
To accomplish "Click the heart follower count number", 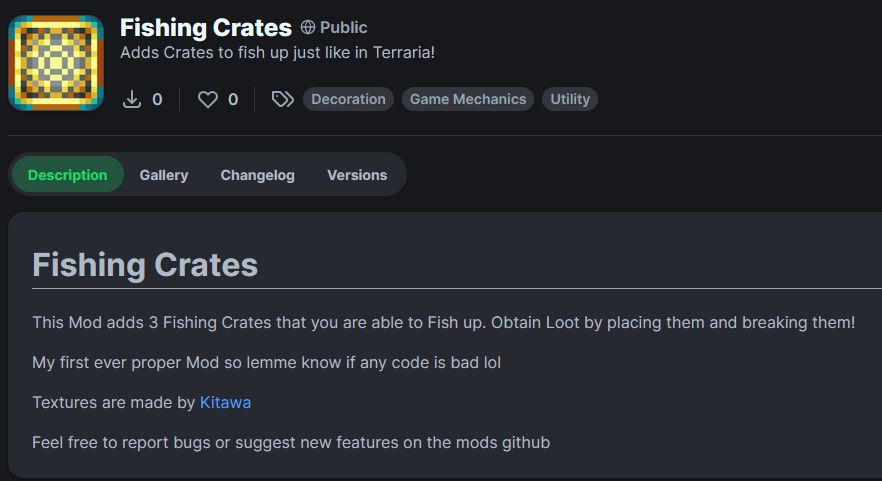I will pos(233,100).
